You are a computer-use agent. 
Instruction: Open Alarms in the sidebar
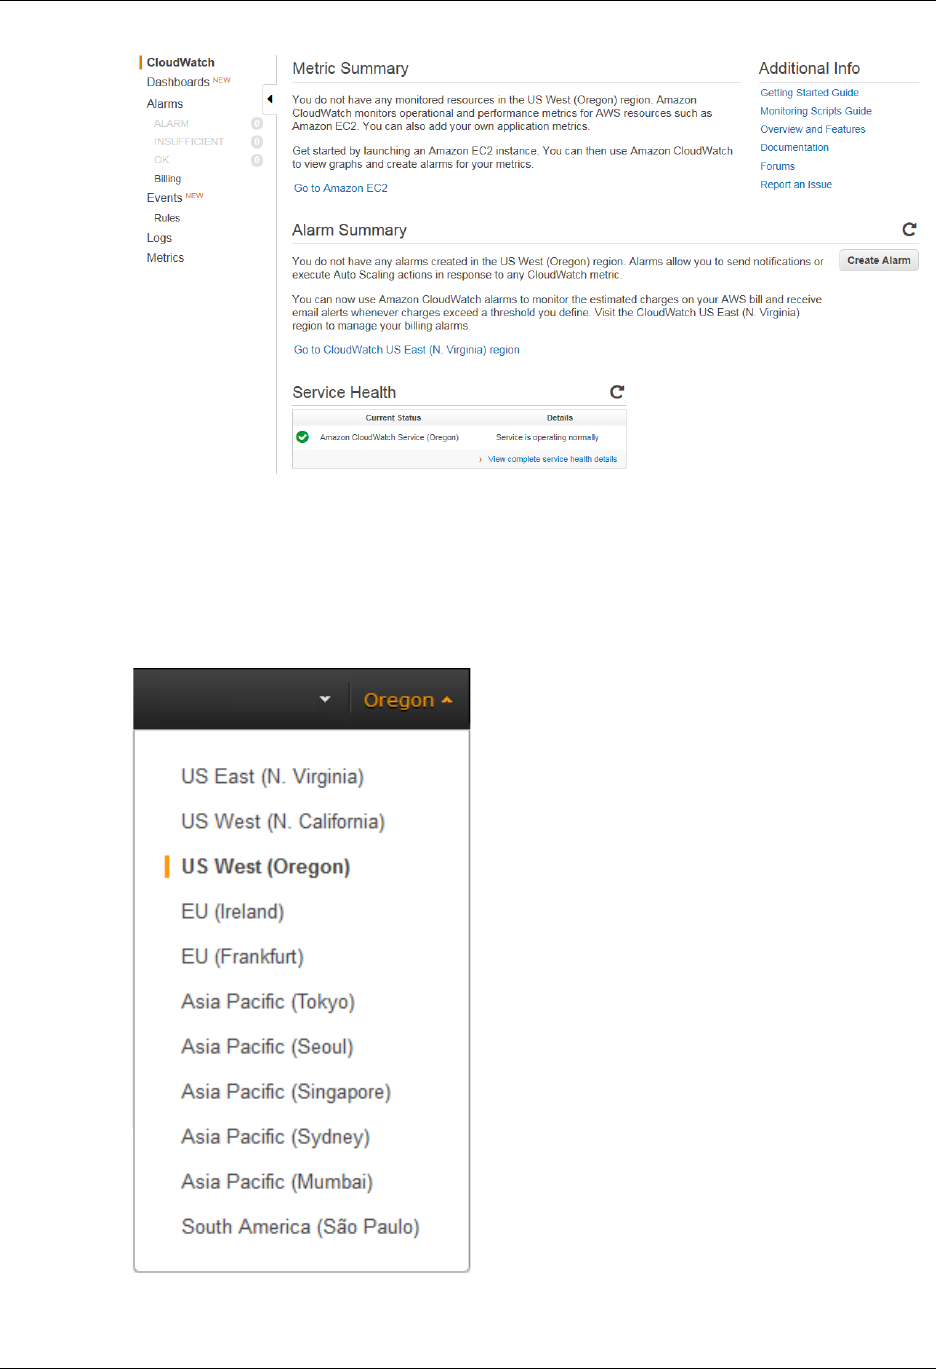point(165,104)
